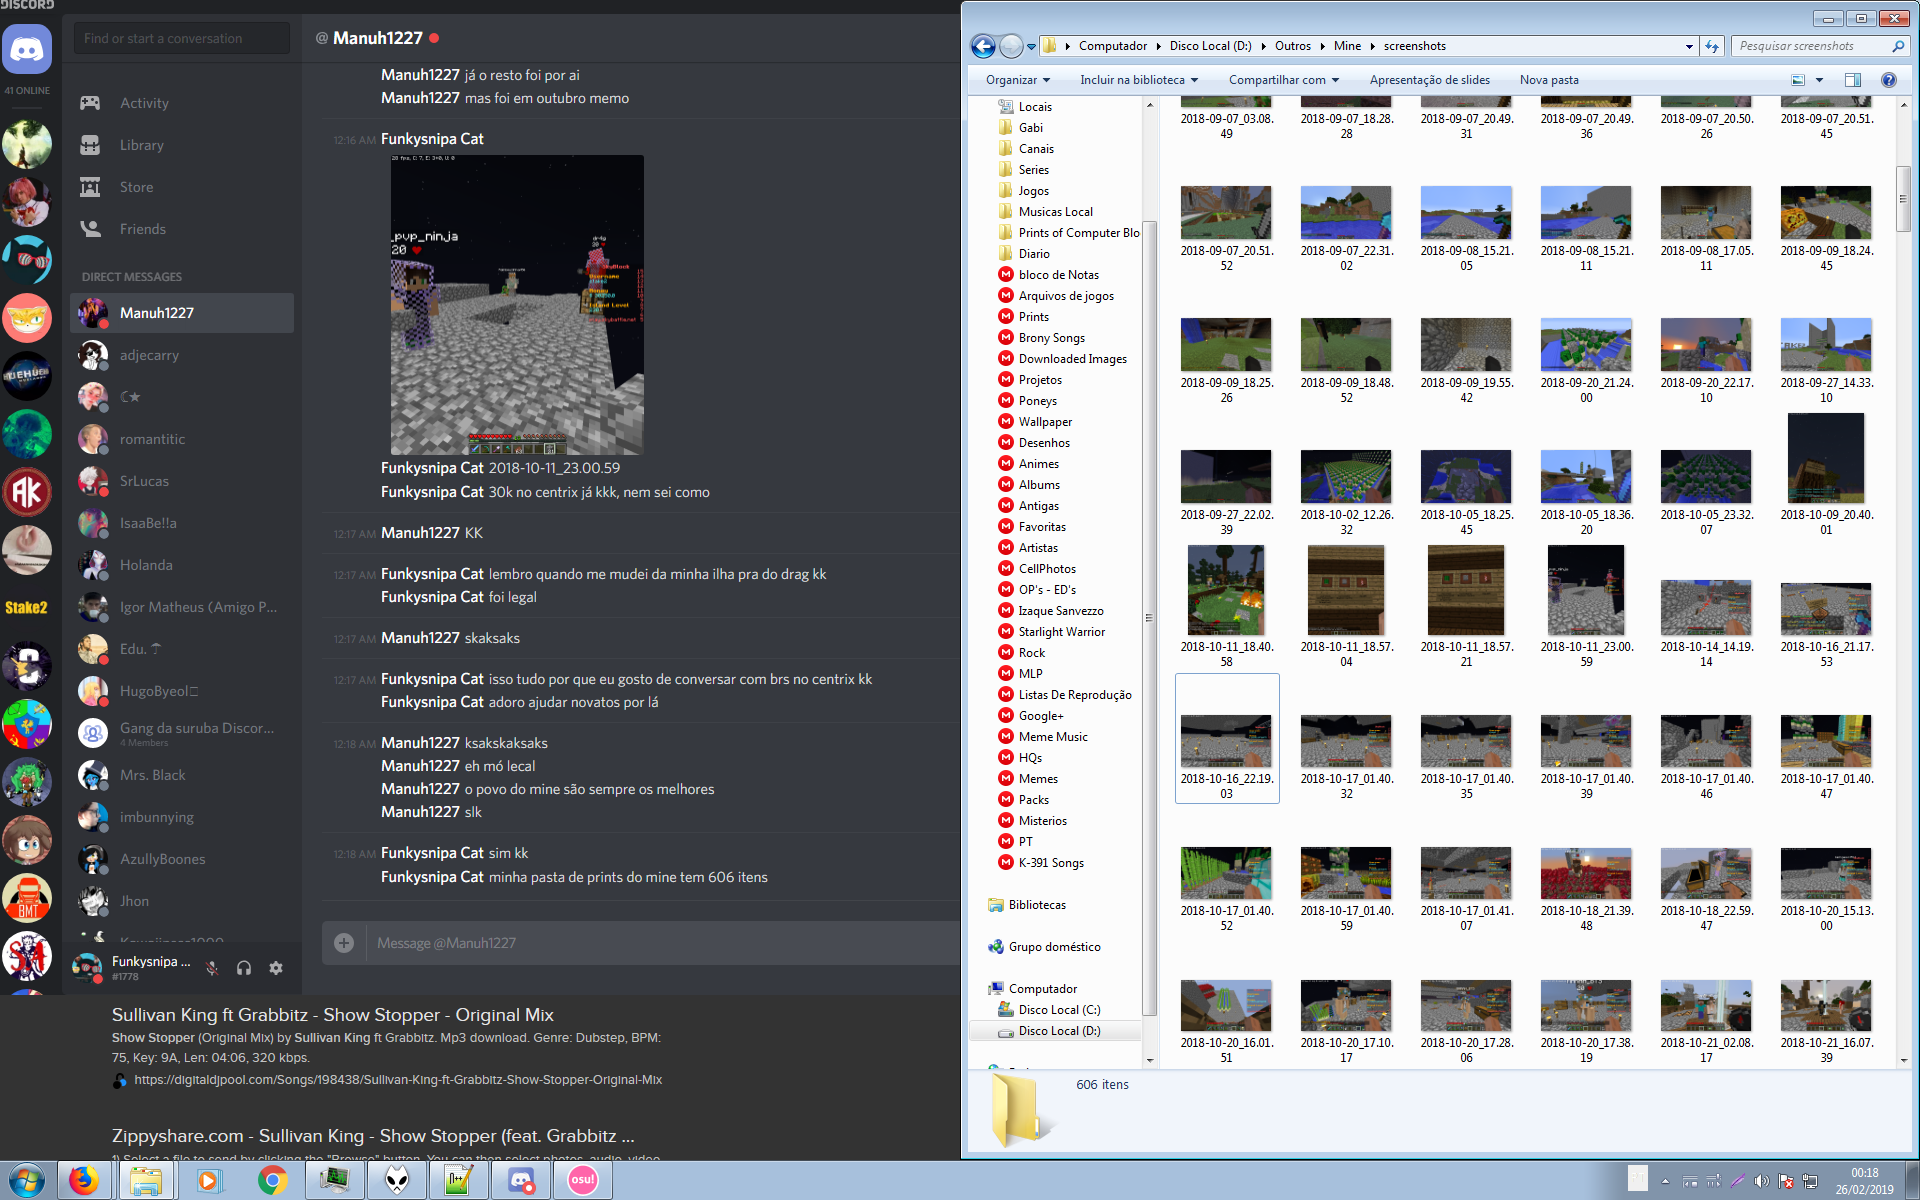1920x1200 pixels.
Task: Open Library in Discord sidebar
Action: [x=141, y=145]
